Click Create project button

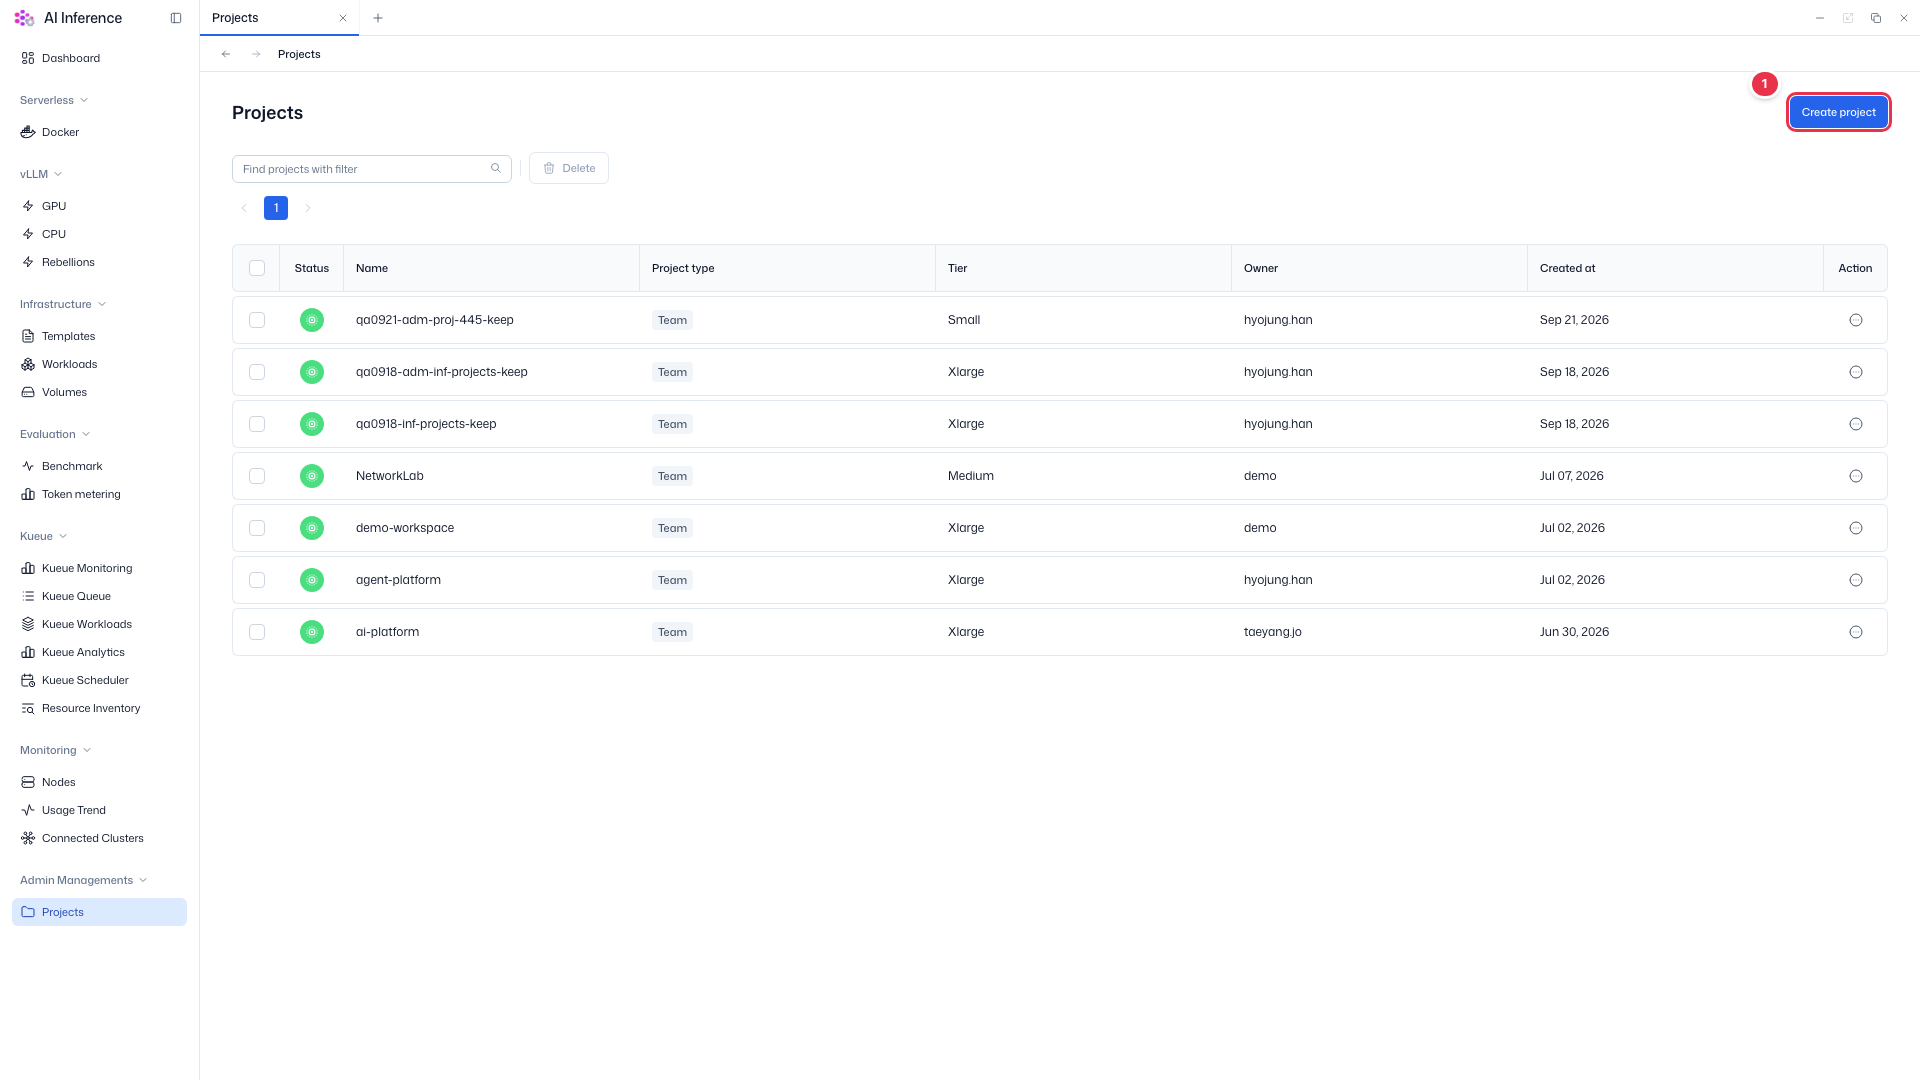[x=1838, y=112]
